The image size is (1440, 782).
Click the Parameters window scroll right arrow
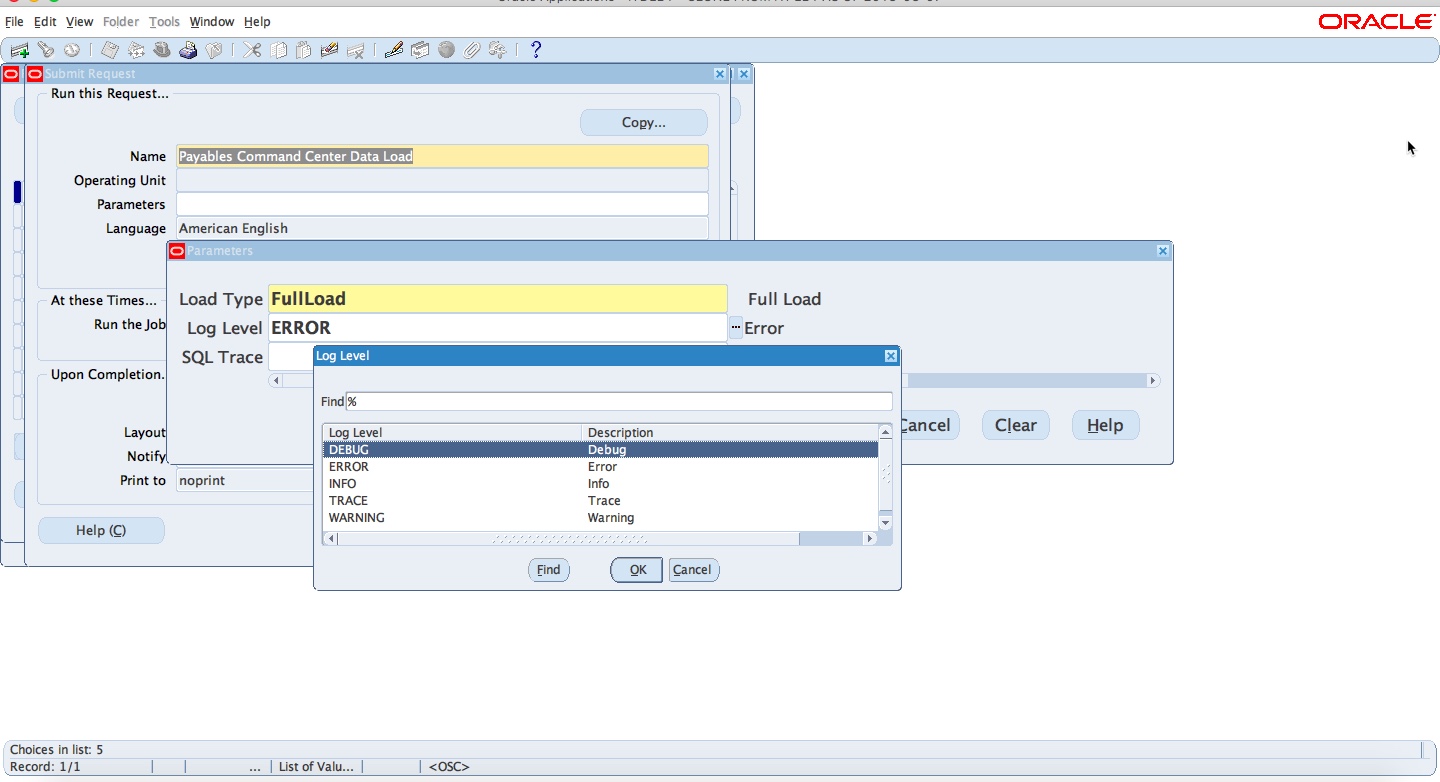1153,381
